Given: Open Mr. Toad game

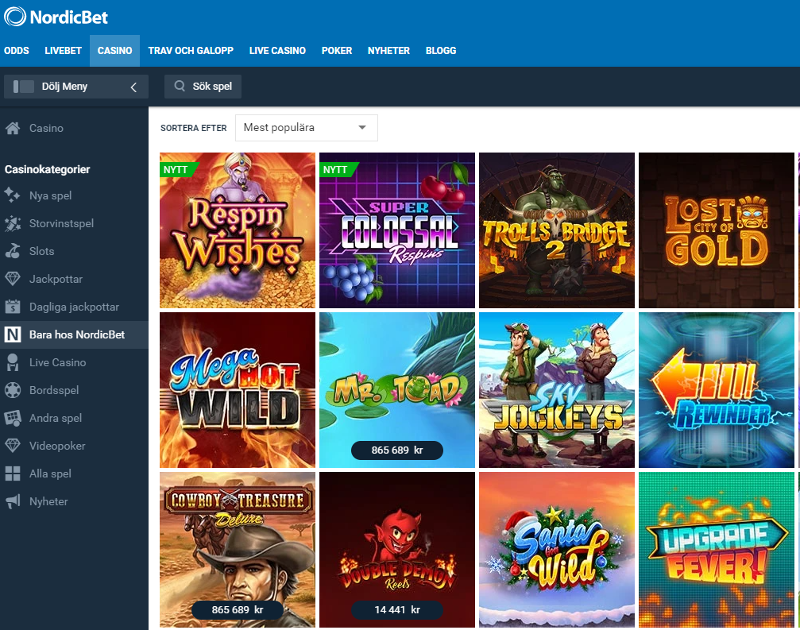Looking at the screenshot, I should [x=397, y=390].
